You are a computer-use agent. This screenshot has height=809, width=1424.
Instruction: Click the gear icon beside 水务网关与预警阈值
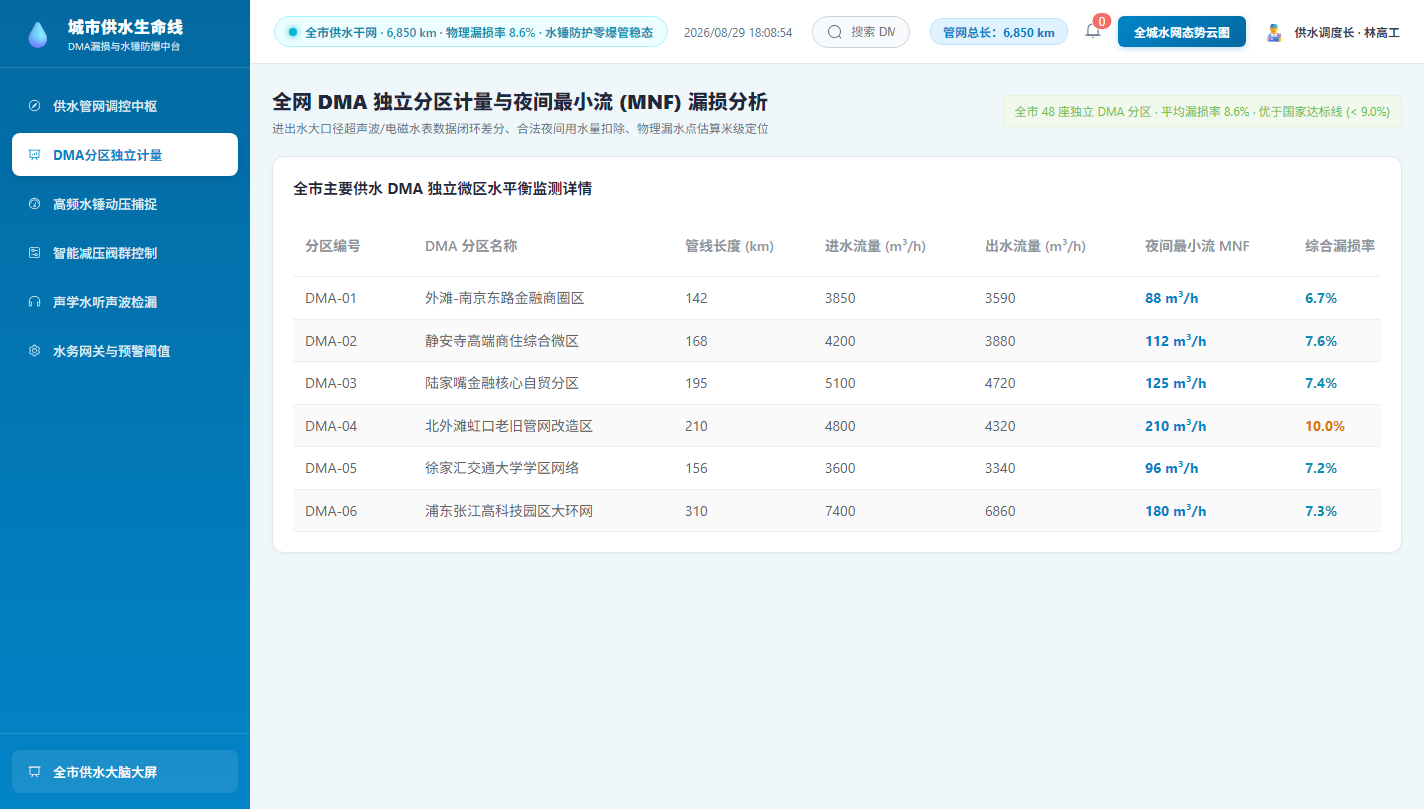pyautogui.click(x=34, y=351)
